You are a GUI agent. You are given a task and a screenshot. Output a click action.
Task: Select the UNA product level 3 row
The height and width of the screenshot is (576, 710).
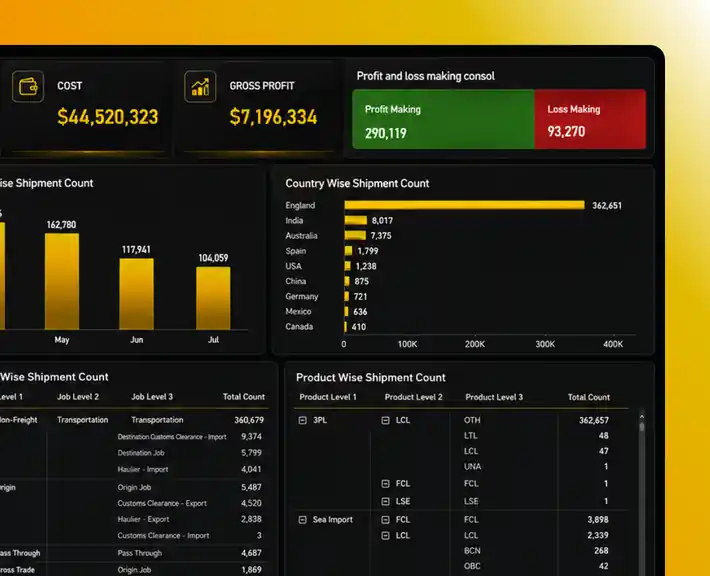pyautogui.click(x=472, y=466)
